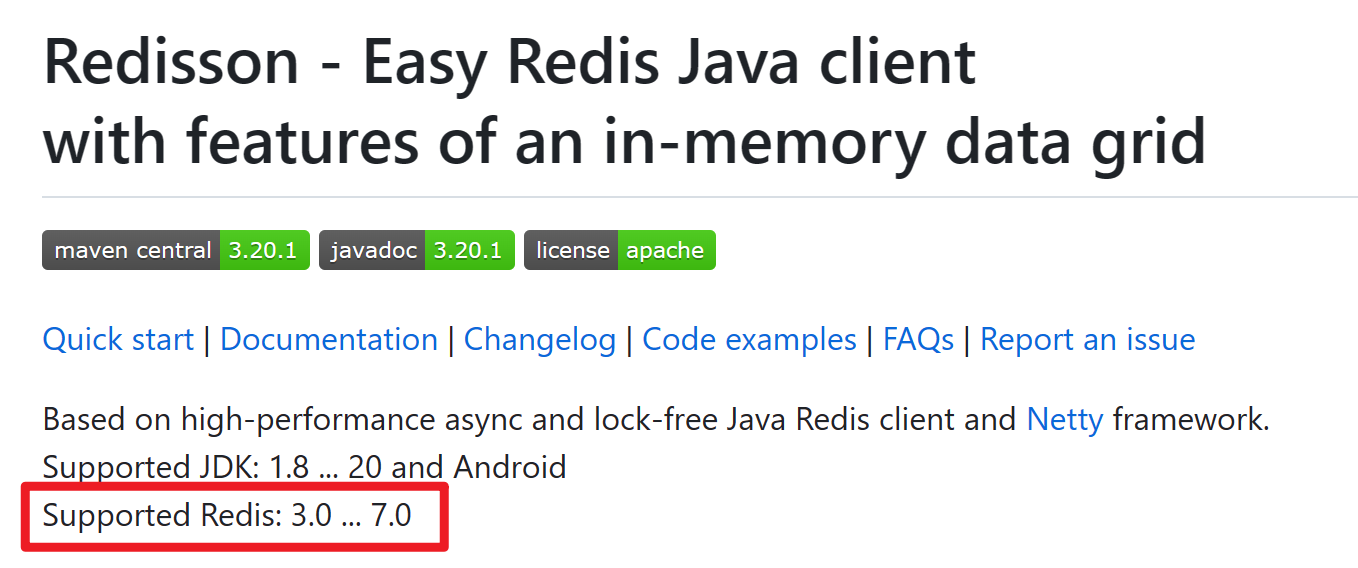Click the heading line 'with features of an in-memory data grid'
1358x568 pixels.
(x=624, y=142)
